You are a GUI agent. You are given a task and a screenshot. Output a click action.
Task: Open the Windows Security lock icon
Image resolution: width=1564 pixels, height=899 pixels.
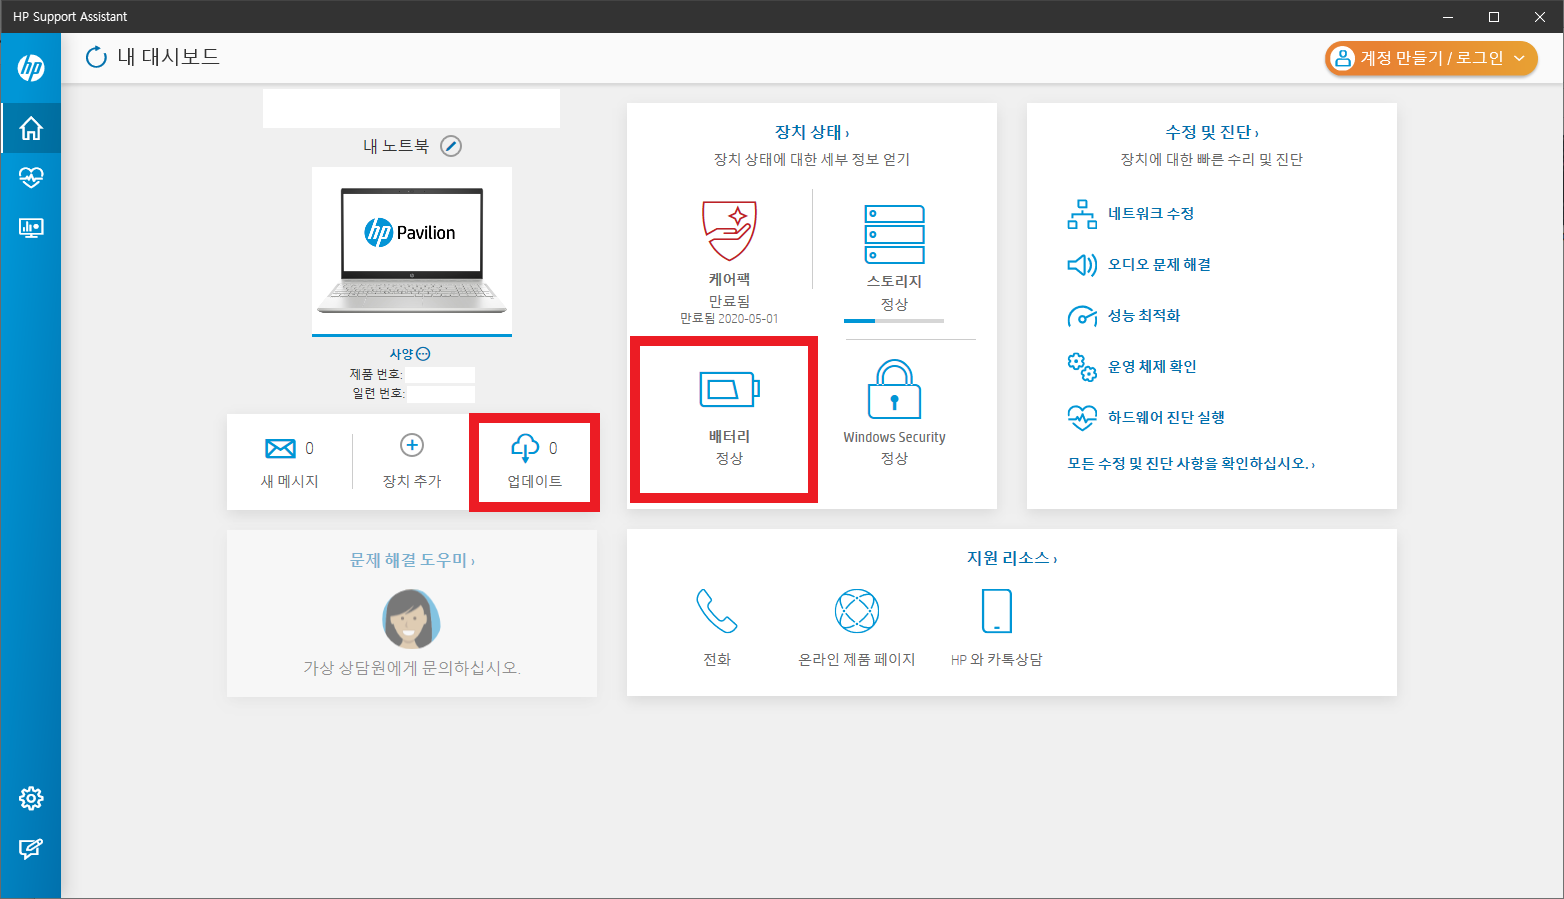click(894, 389)
